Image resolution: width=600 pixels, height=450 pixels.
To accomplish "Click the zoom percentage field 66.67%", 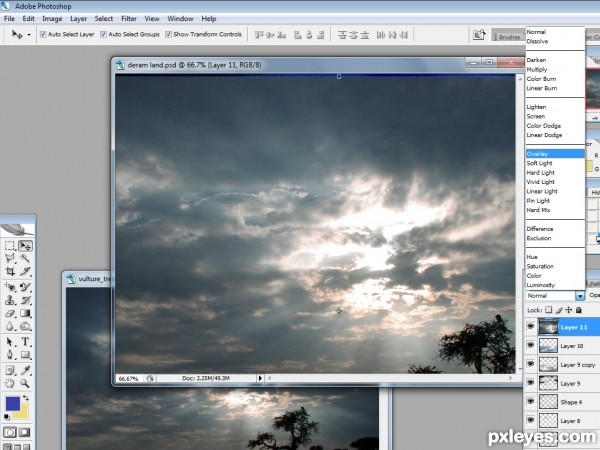I will click(129, 378).
